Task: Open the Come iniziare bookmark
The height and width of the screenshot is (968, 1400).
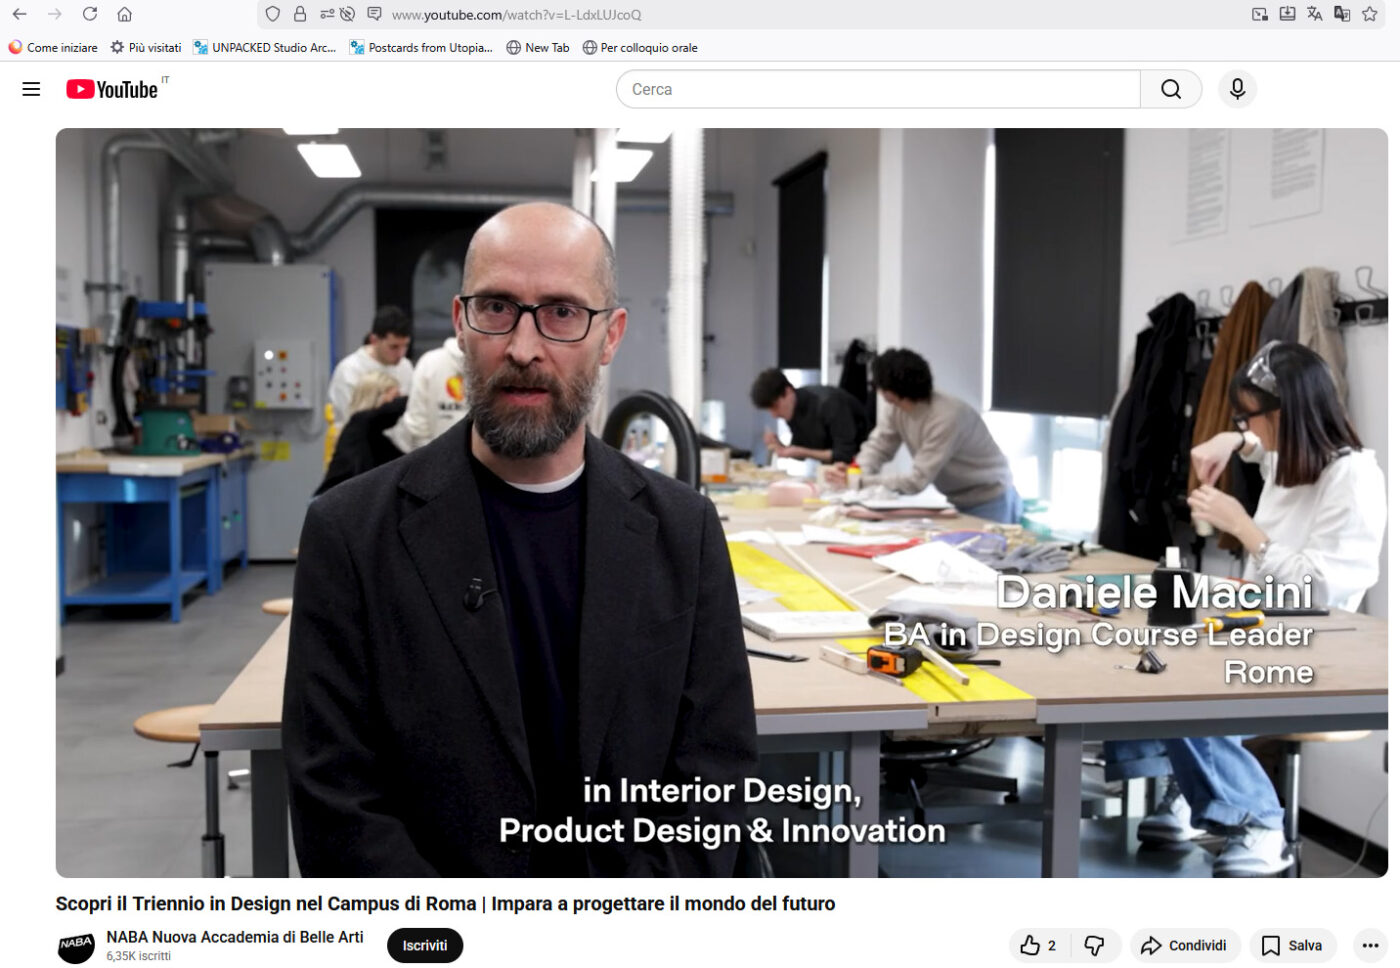Action: (x=53, y=47)
